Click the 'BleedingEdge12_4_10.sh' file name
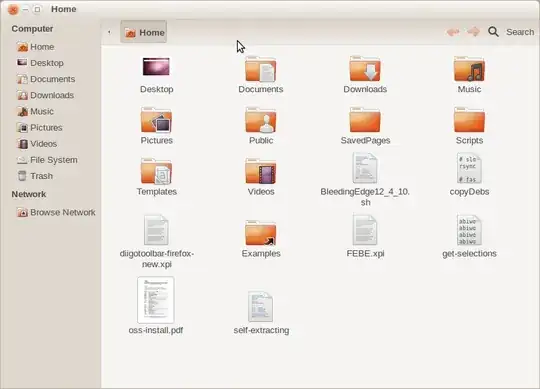The image size is (540, 389). (365, 197)
